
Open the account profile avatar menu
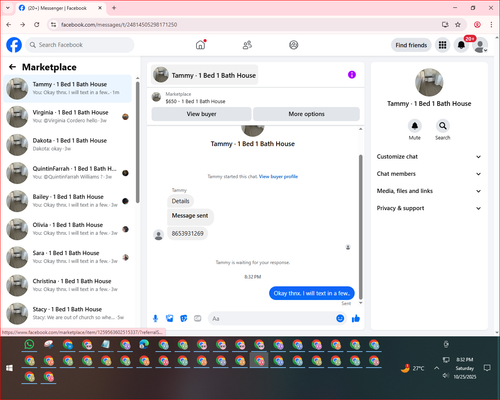480,45
